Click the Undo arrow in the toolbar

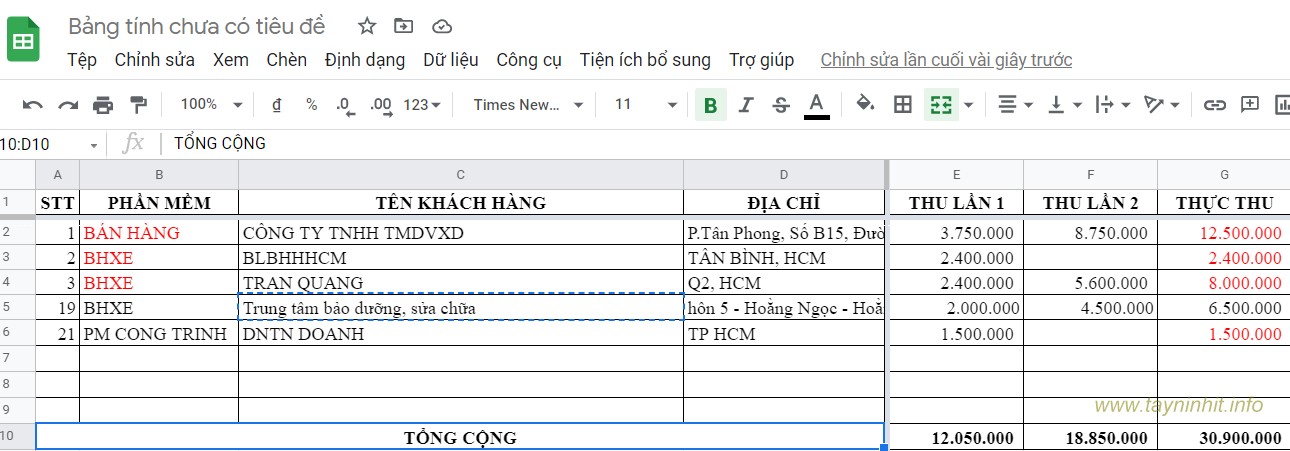point(33,105)
